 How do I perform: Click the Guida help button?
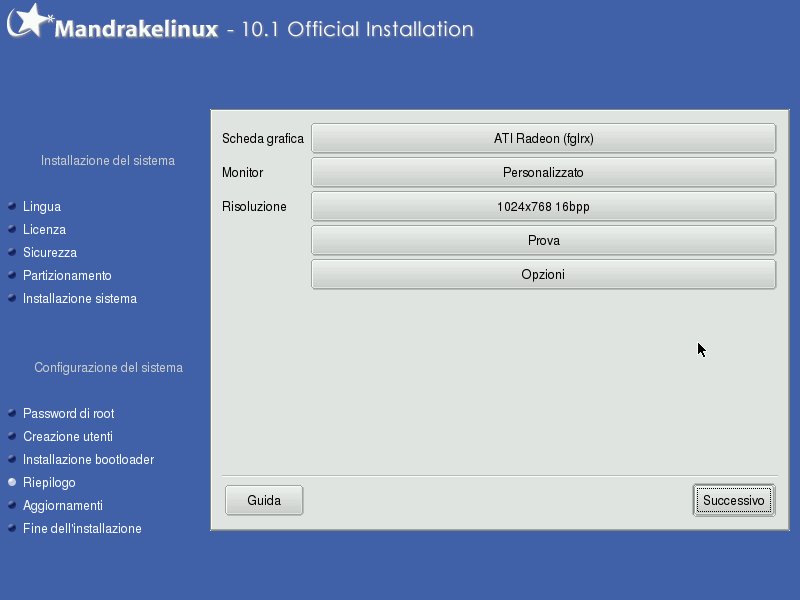tap(264, 501)
